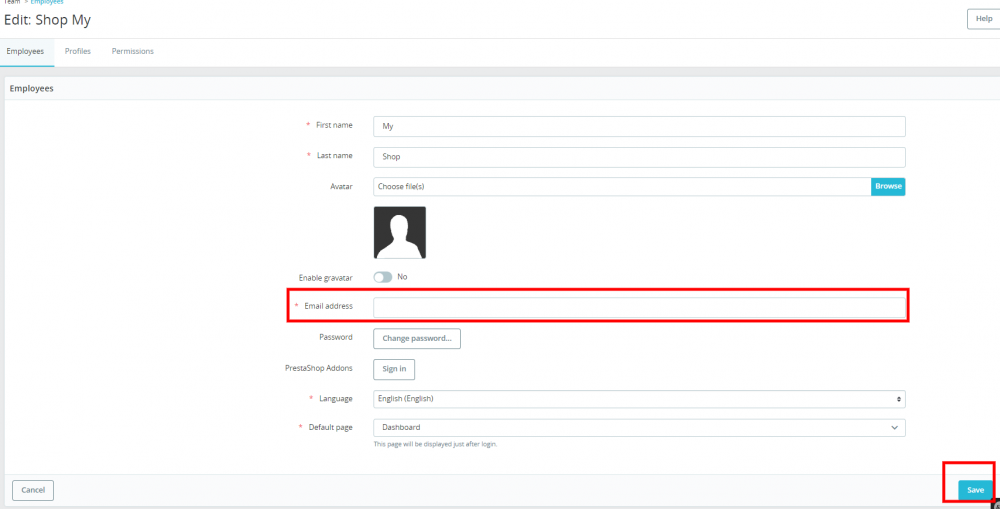The image size is (1000, 509).
Task: Save the employee form
Action: pos(975,491)
